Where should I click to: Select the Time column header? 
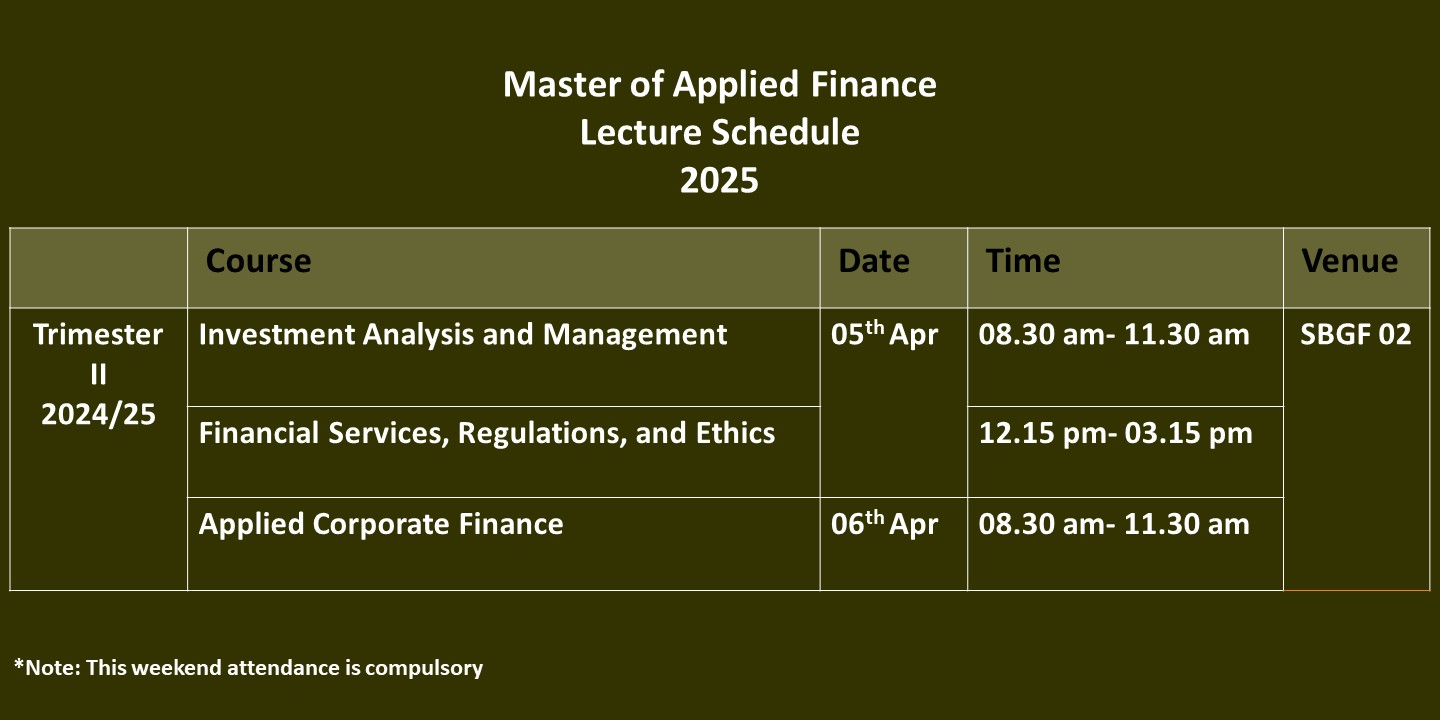tap(1023, 262)
